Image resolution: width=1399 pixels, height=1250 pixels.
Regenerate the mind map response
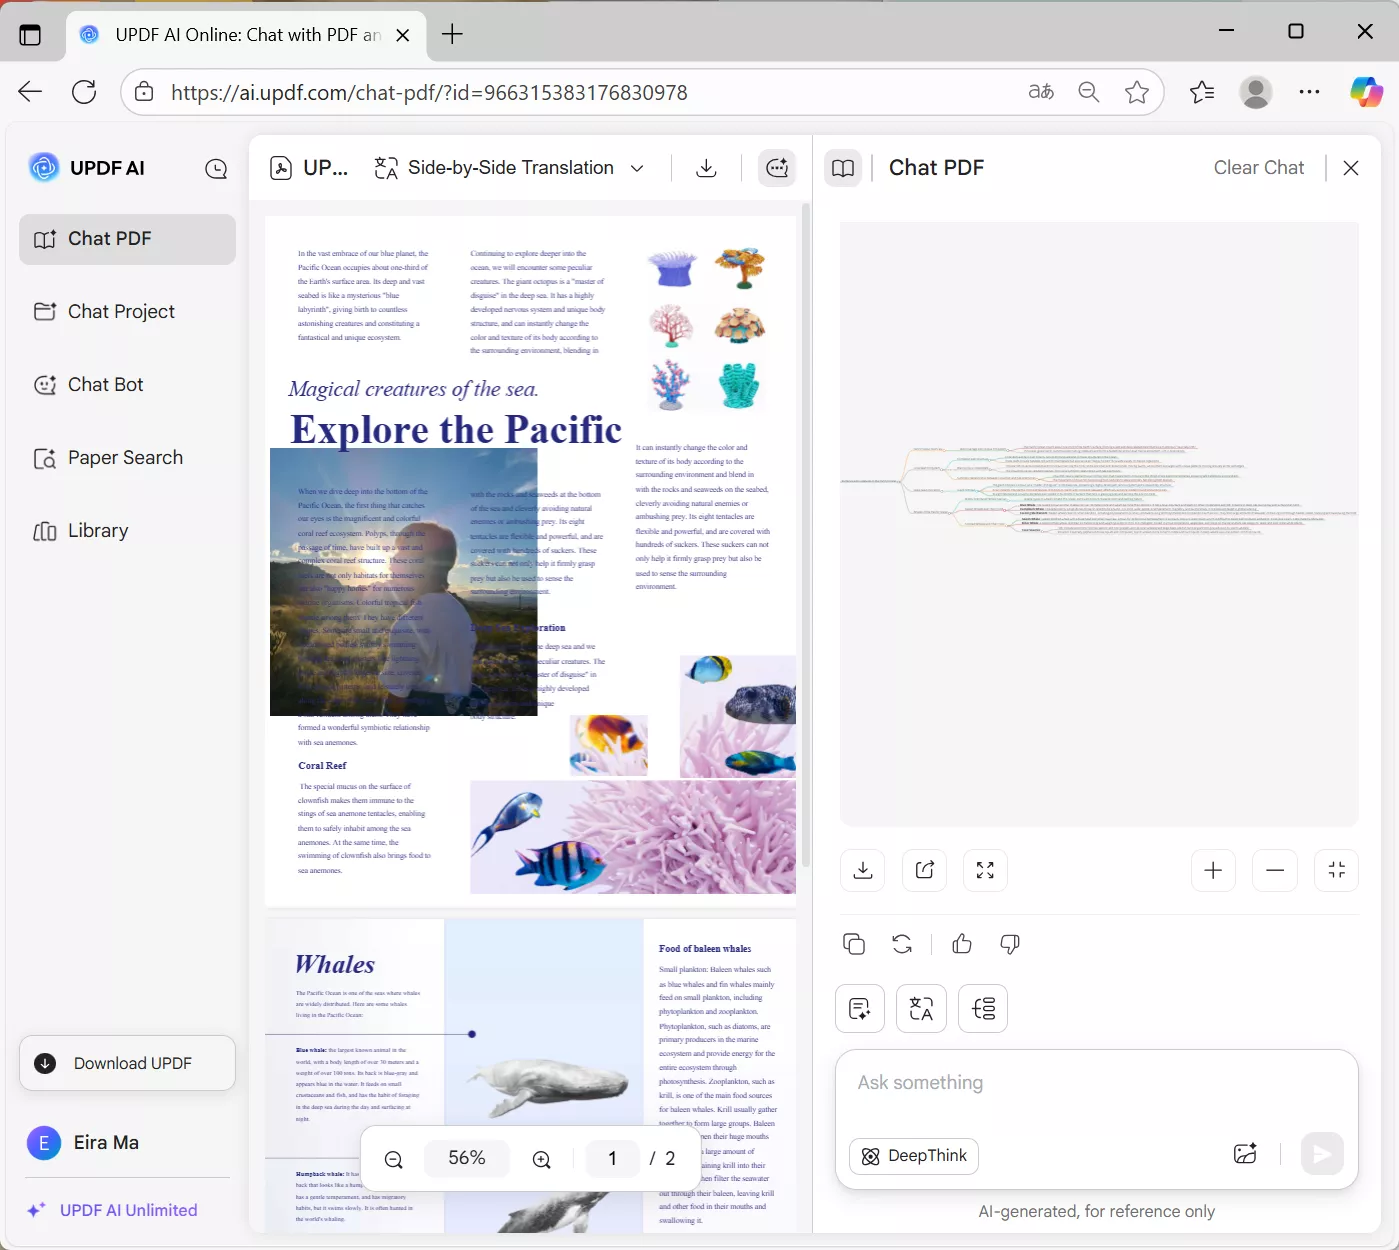pyautogui.click(x=901, y=944)
